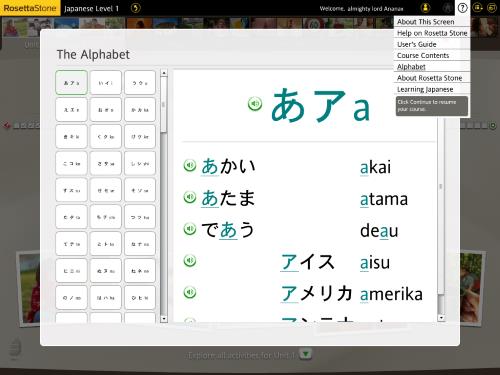Expand Explore all activities green arrow

click(x=305, y=354)
